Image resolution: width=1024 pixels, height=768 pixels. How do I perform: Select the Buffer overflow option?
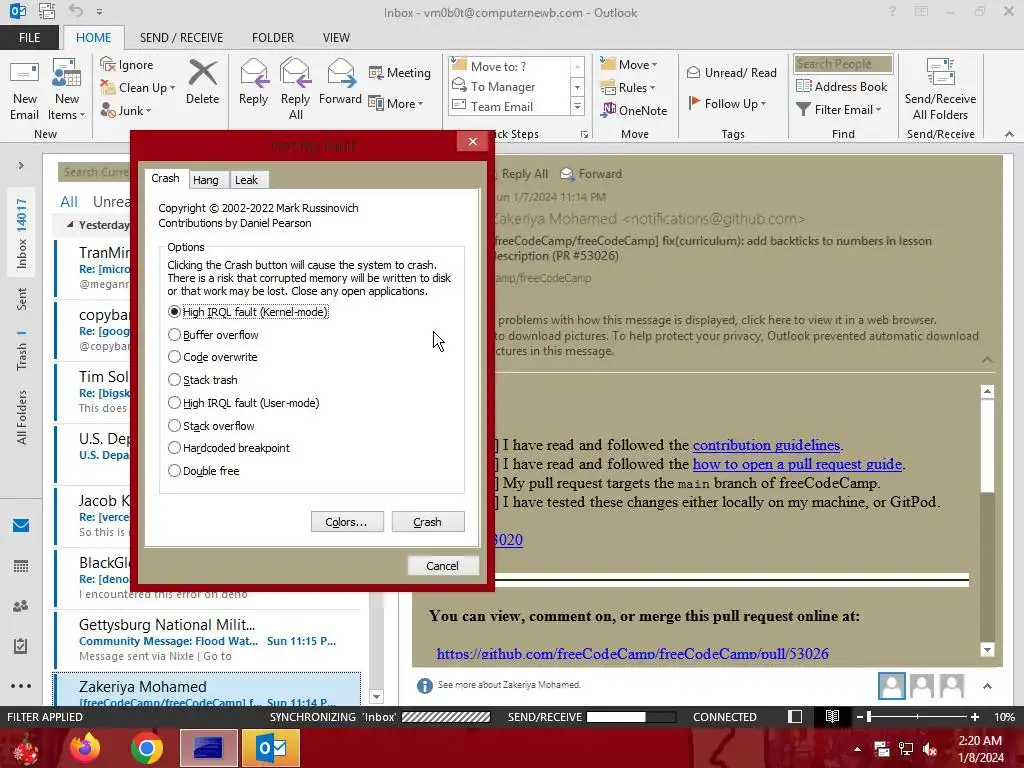pyautogui.click(x=214, y=334)
